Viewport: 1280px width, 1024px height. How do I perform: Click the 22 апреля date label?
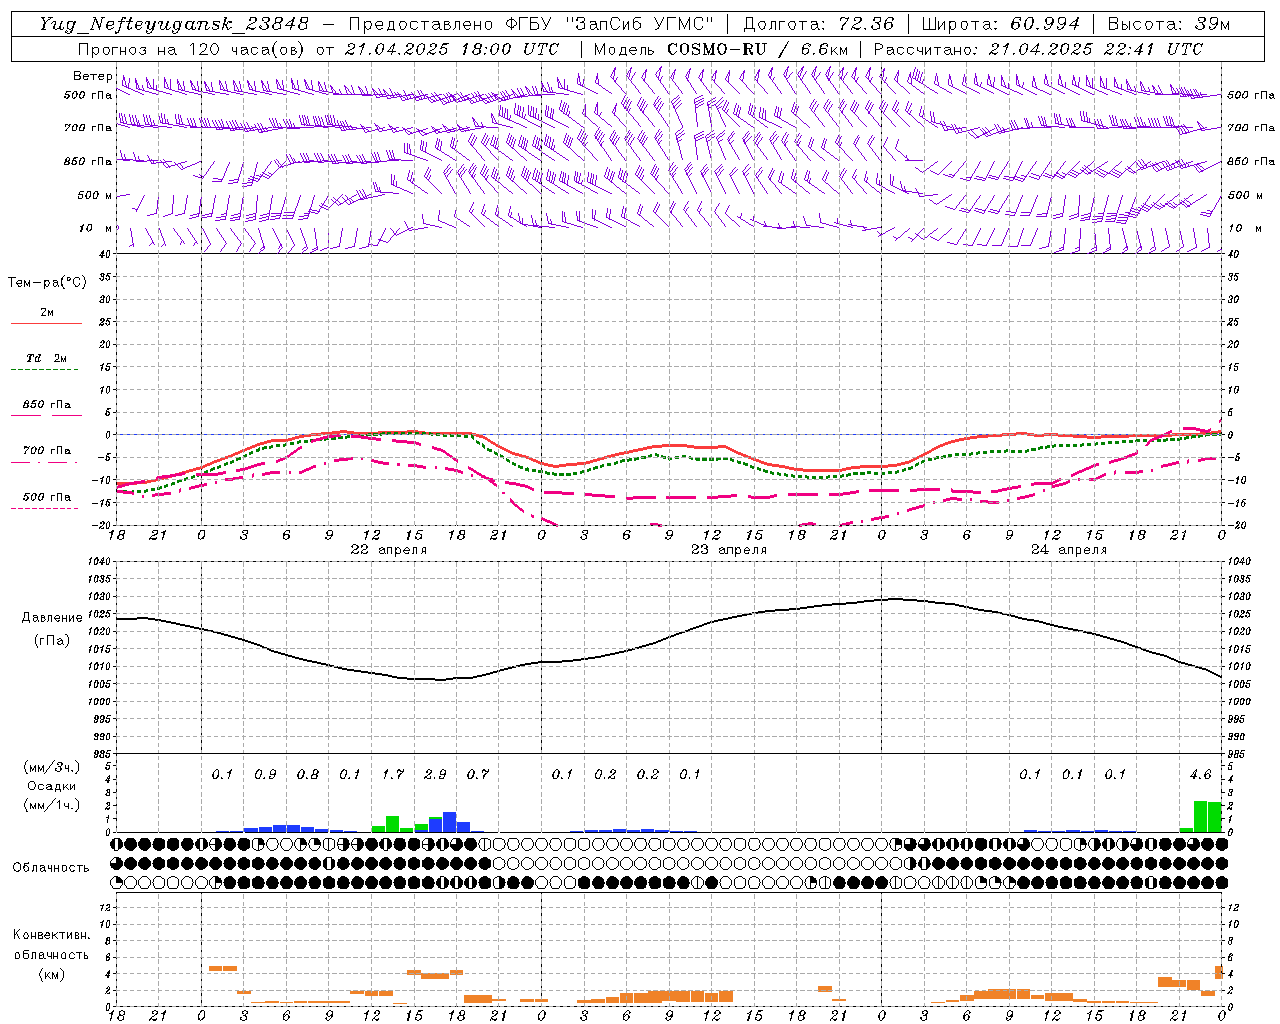(x=388, y=550)
